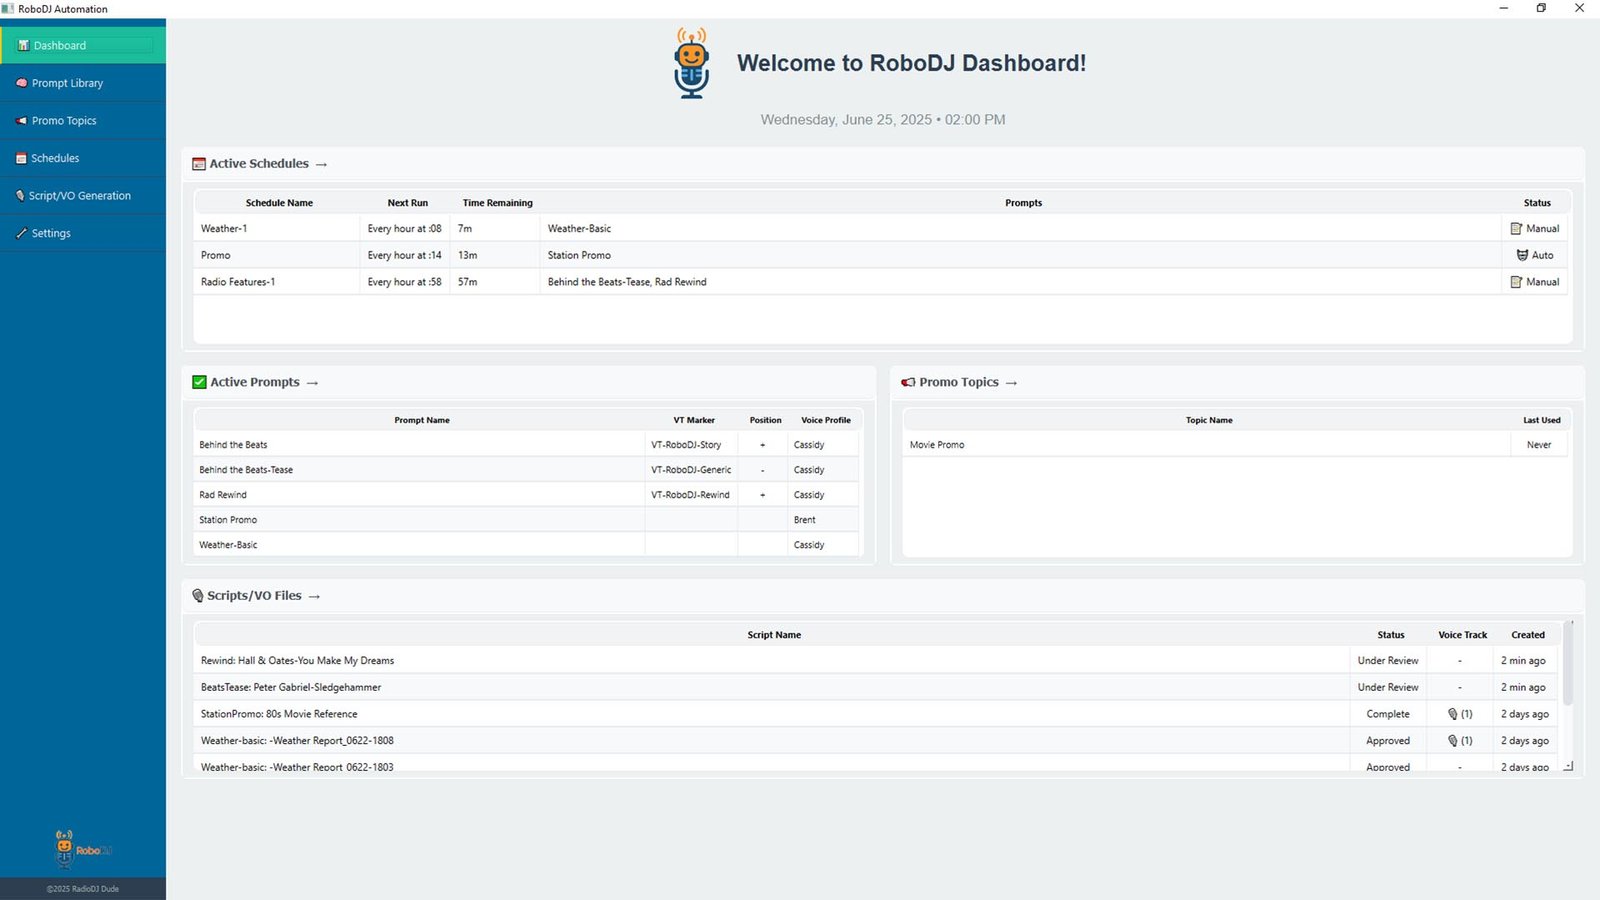Open full Scripts/VO Files list arrow
Viewport: 1600px width, 900px height.
(x=314, y=596)
